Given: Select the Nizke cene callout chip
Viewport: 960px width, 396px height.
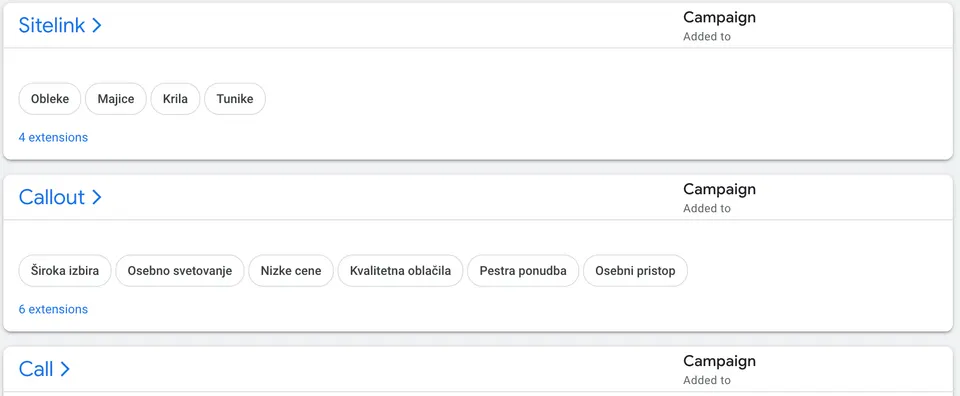Looking at the screenshot, I should coord(291,271).
